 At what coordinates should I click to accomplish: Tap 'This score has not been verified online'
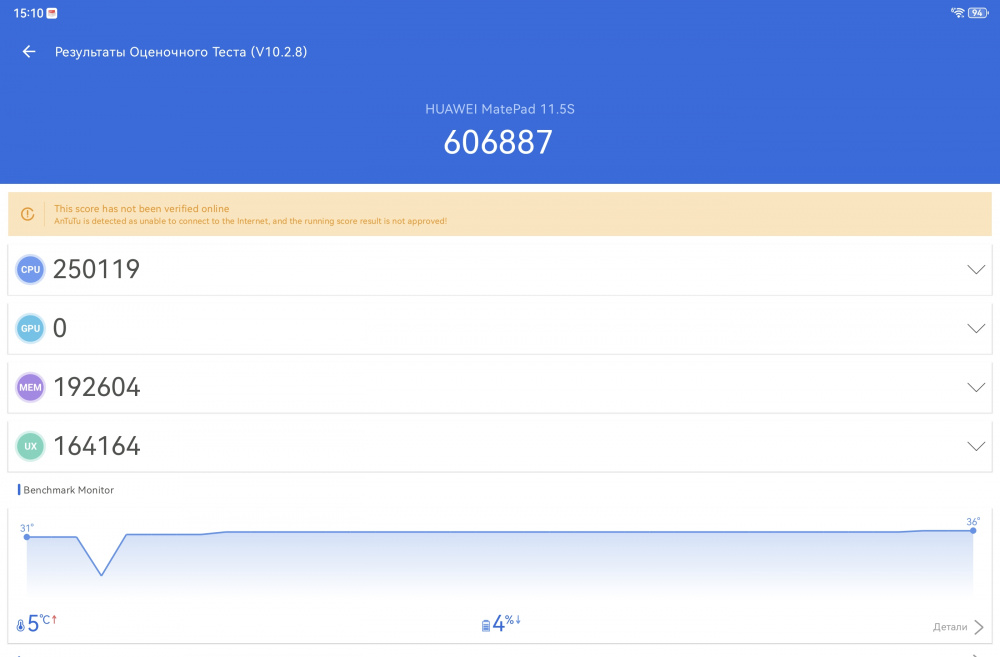(x=142, y=209)
